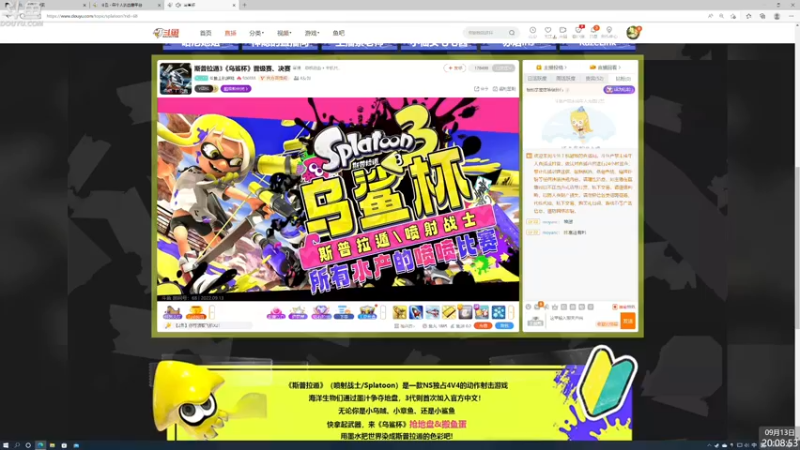The image size is (800, 450).
Task: Open 鱼吧 in the top navigation
Action: click(338, 33)
